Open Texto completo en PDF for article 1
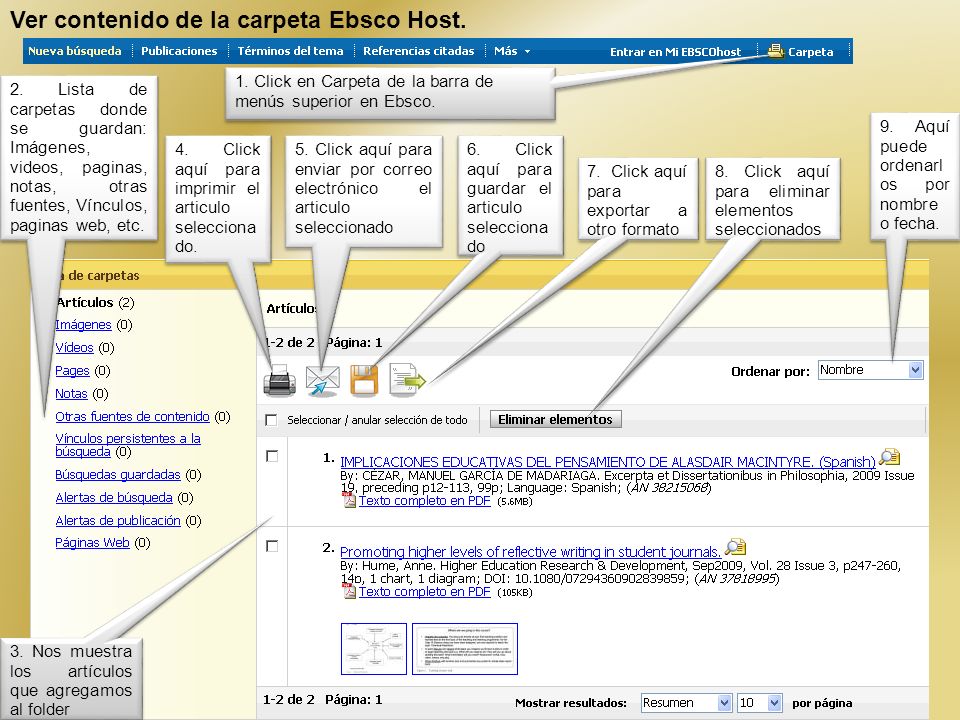The width and height of the screenshot is (960, 720). pos(424,500)
